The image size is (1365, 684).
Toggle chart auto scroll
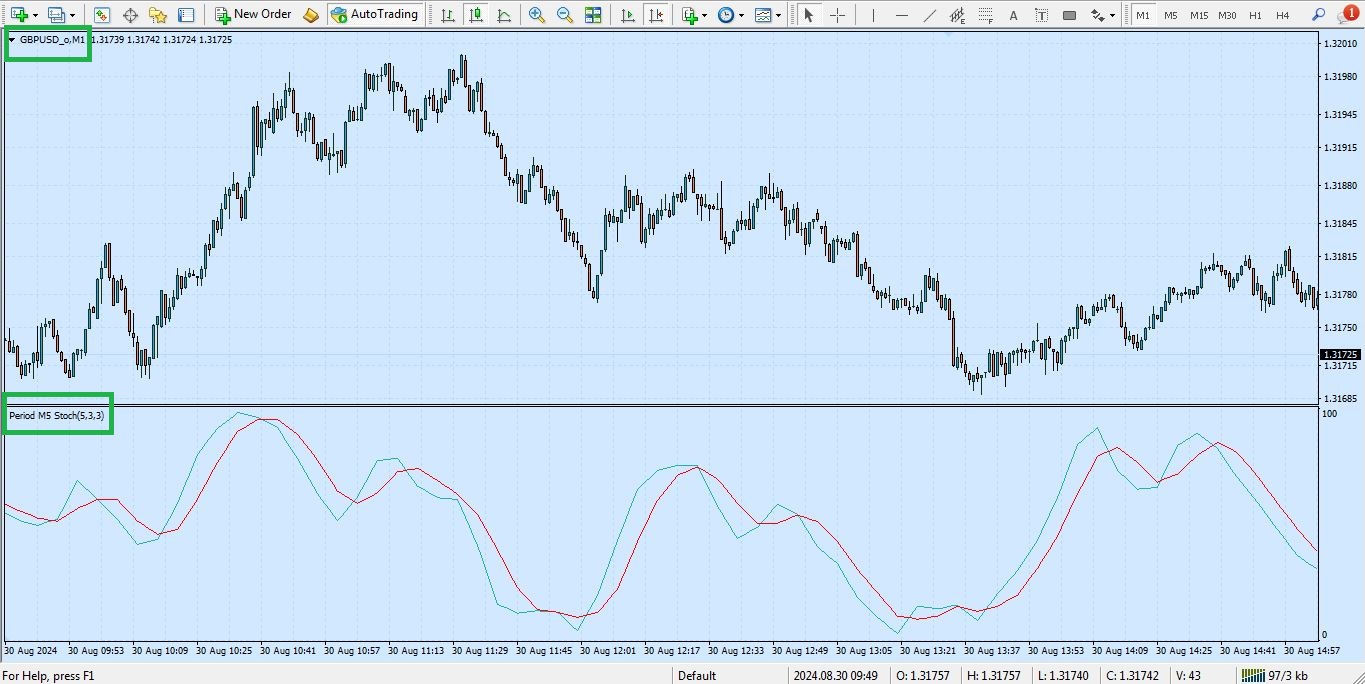tap(627, 15)
